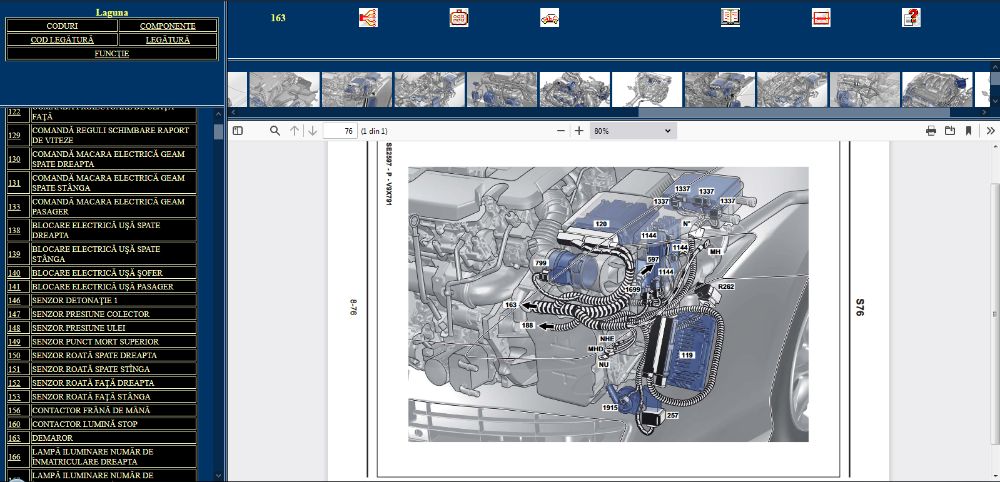Expand the PDF tools overflow menu
The width and height of the screenshot is (1000, 482).
[x=990, y=131]
